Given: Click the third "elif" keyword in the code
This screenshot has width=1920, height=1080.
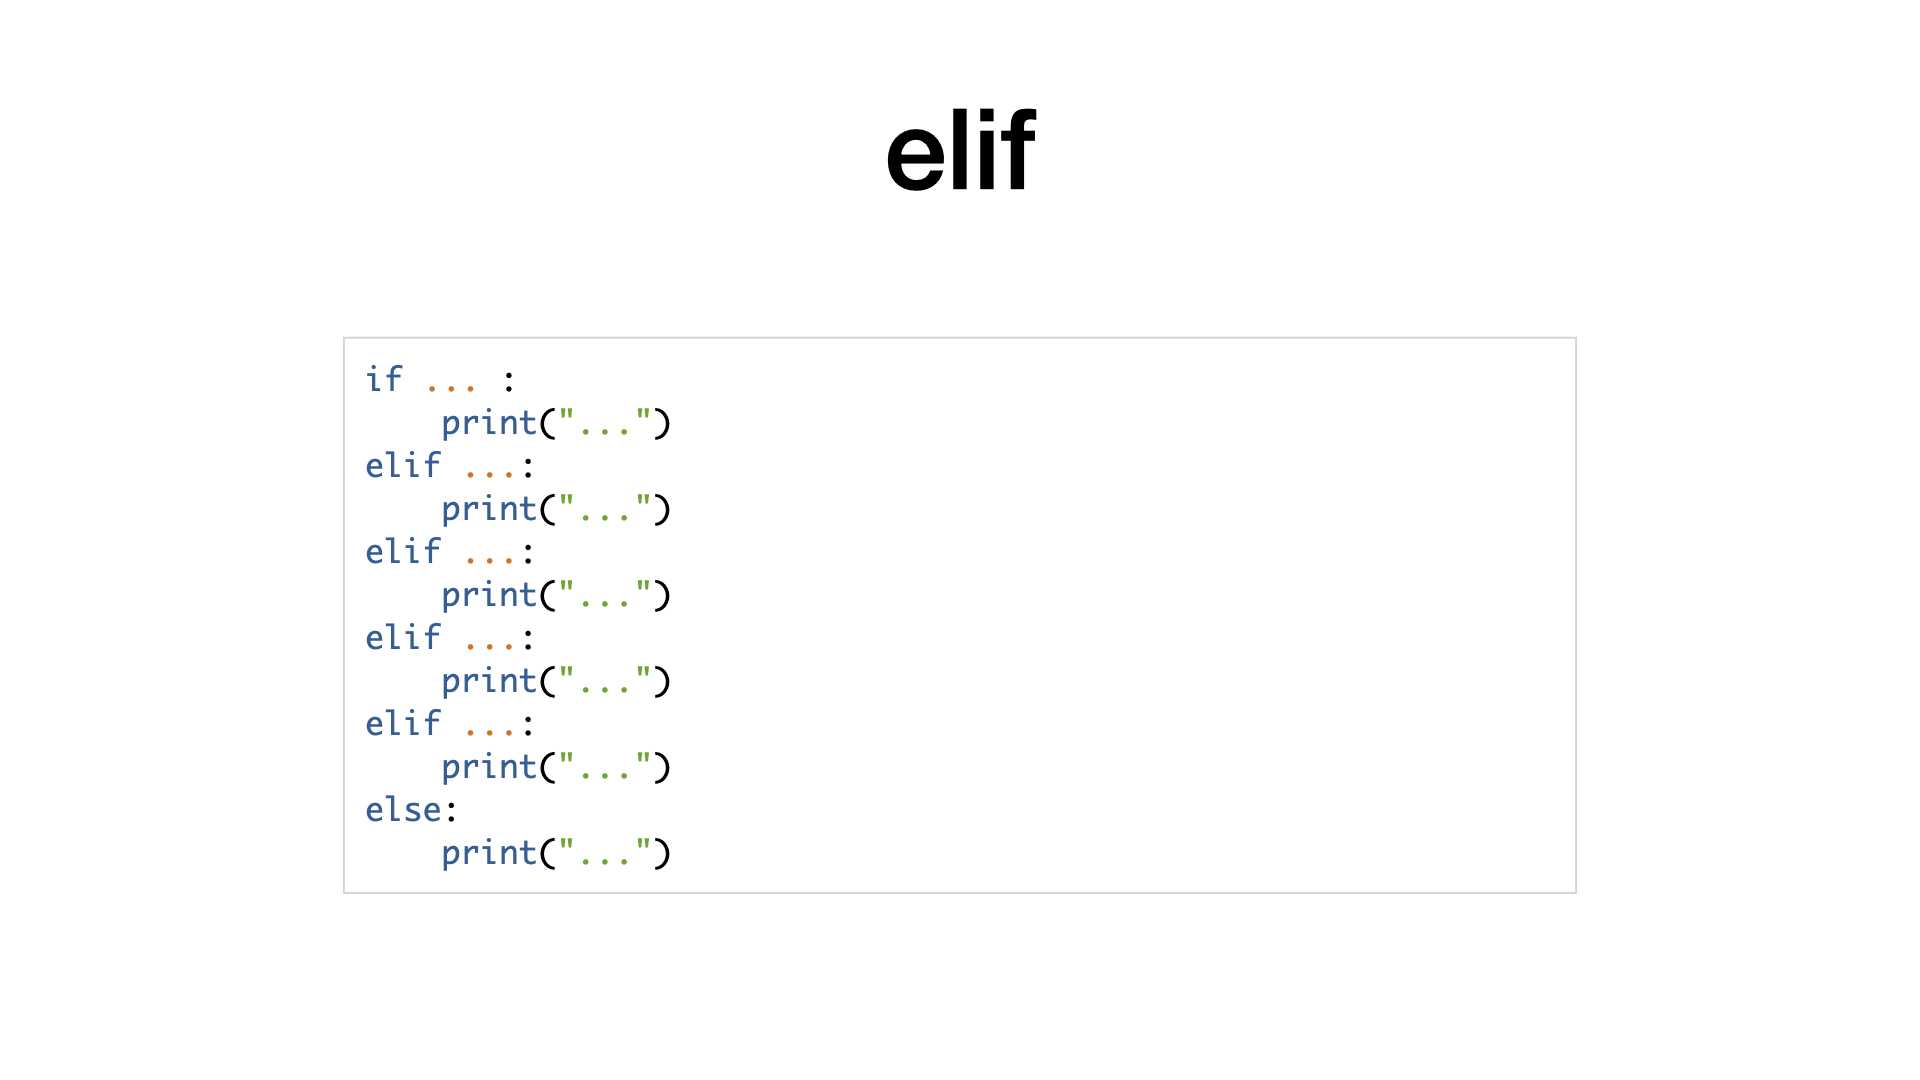Looking at the screenshot, I should [x=403, y=638].
